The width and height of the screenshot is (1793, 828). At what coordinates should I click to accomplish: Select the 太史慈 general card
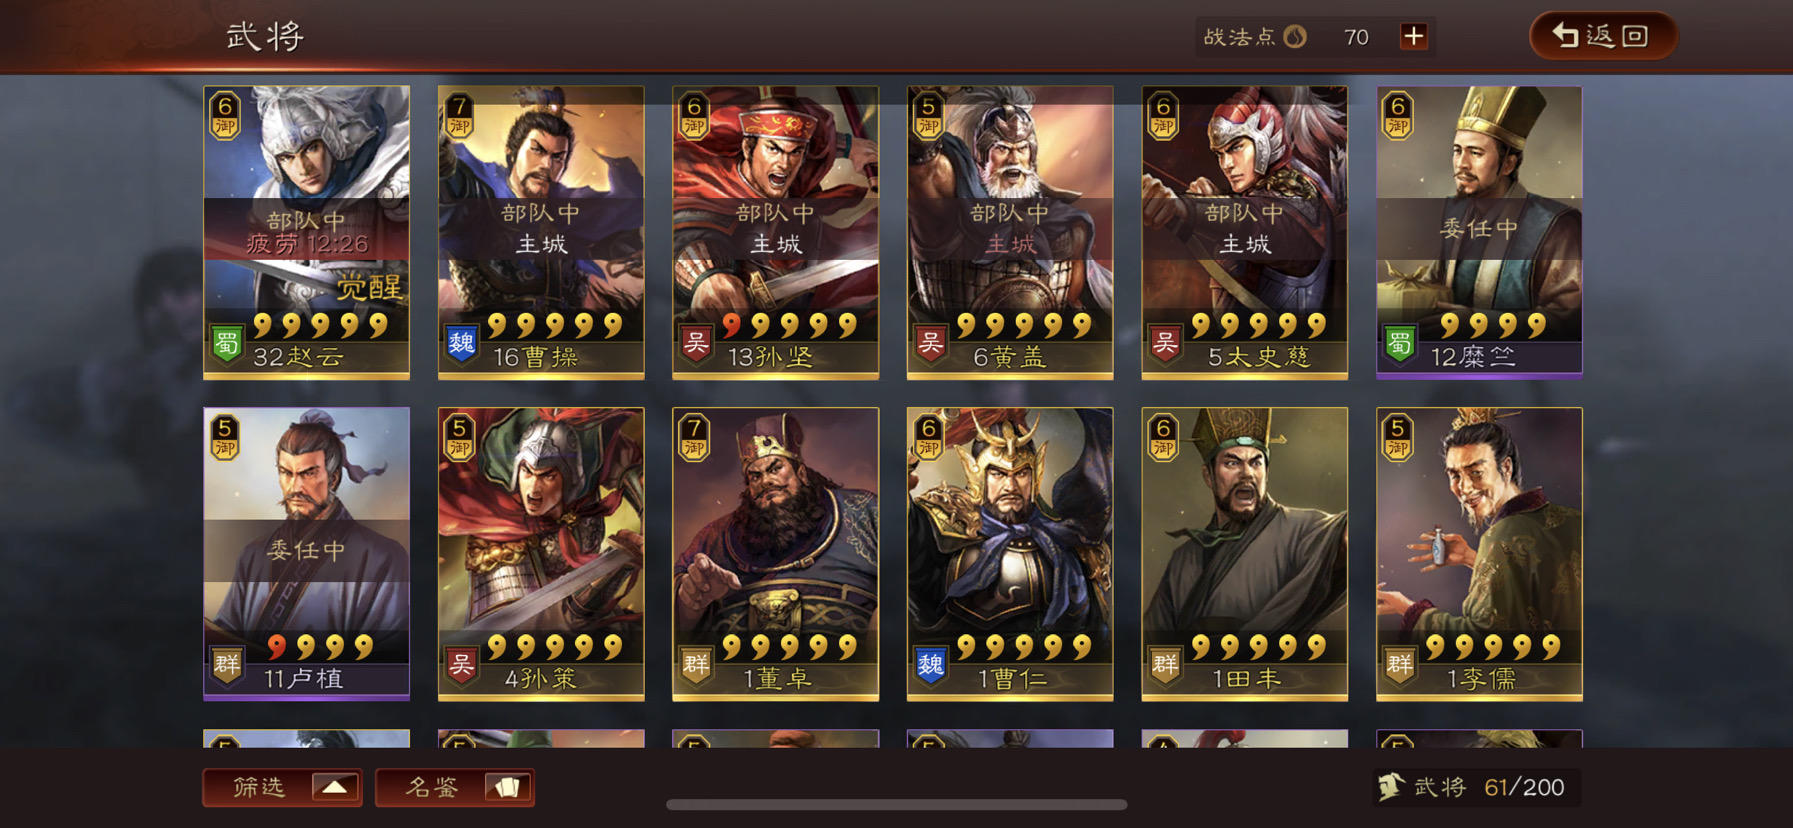click(1245, 232)
